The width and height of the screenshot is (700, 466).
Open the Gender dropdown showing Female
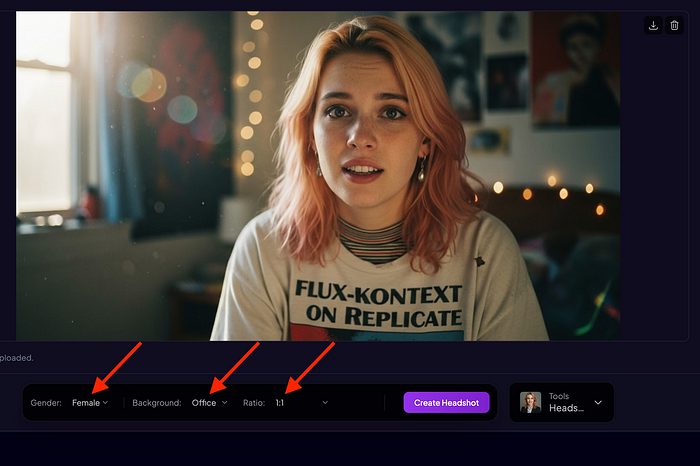tap(90, 403)
